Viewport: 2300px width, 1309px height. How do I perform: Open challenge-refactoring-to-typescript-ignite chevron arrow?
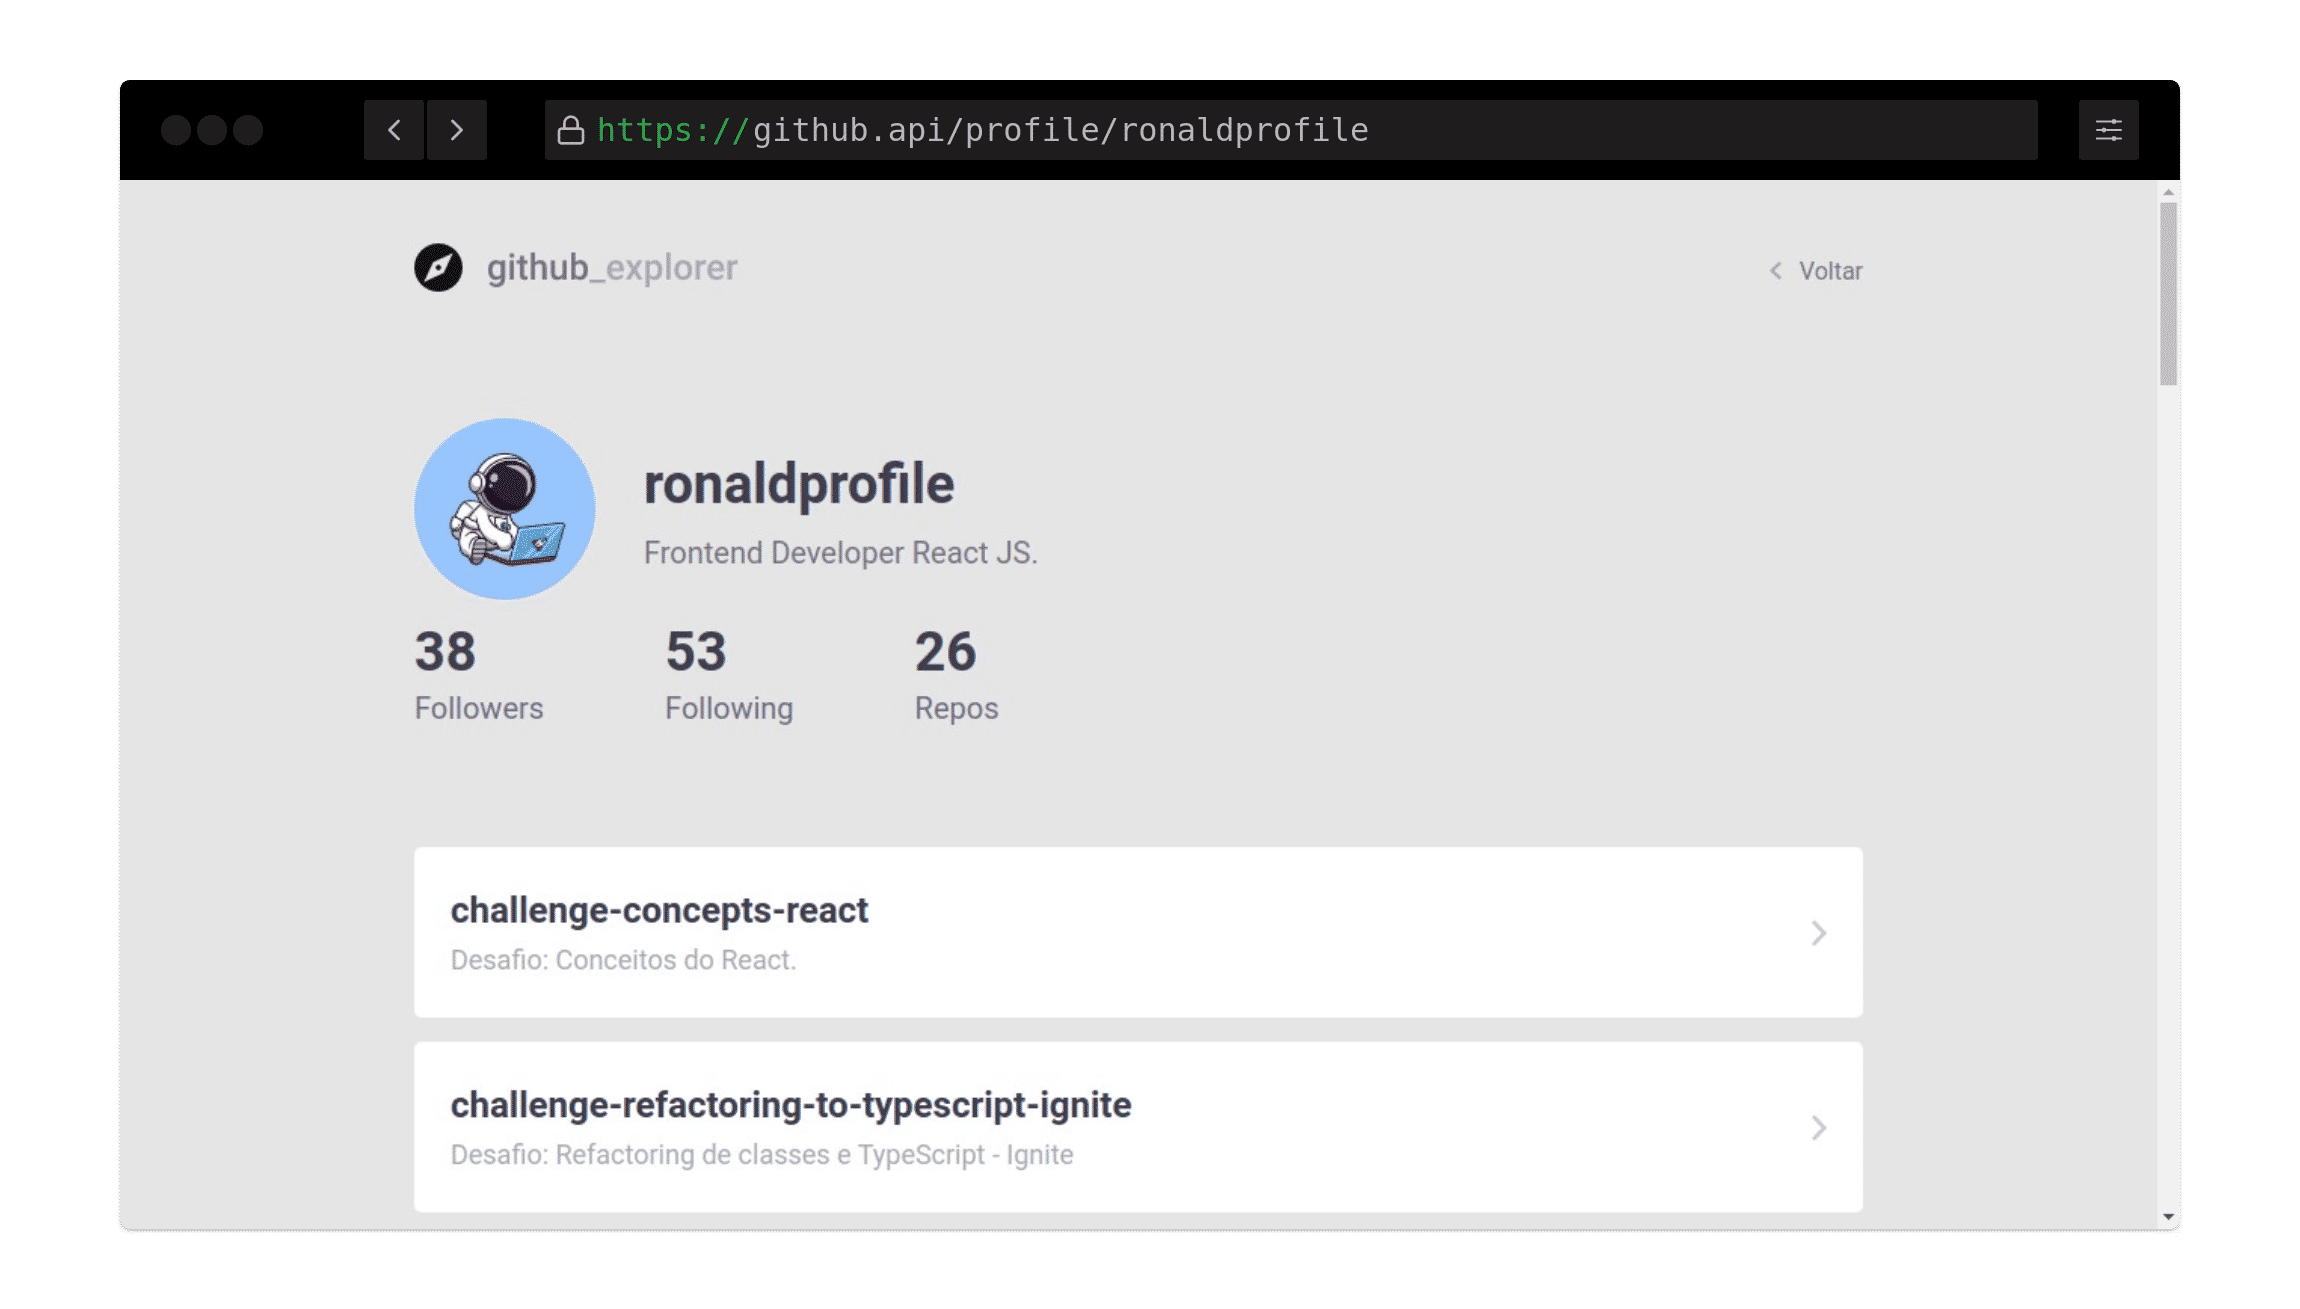click(1819, 1128)
